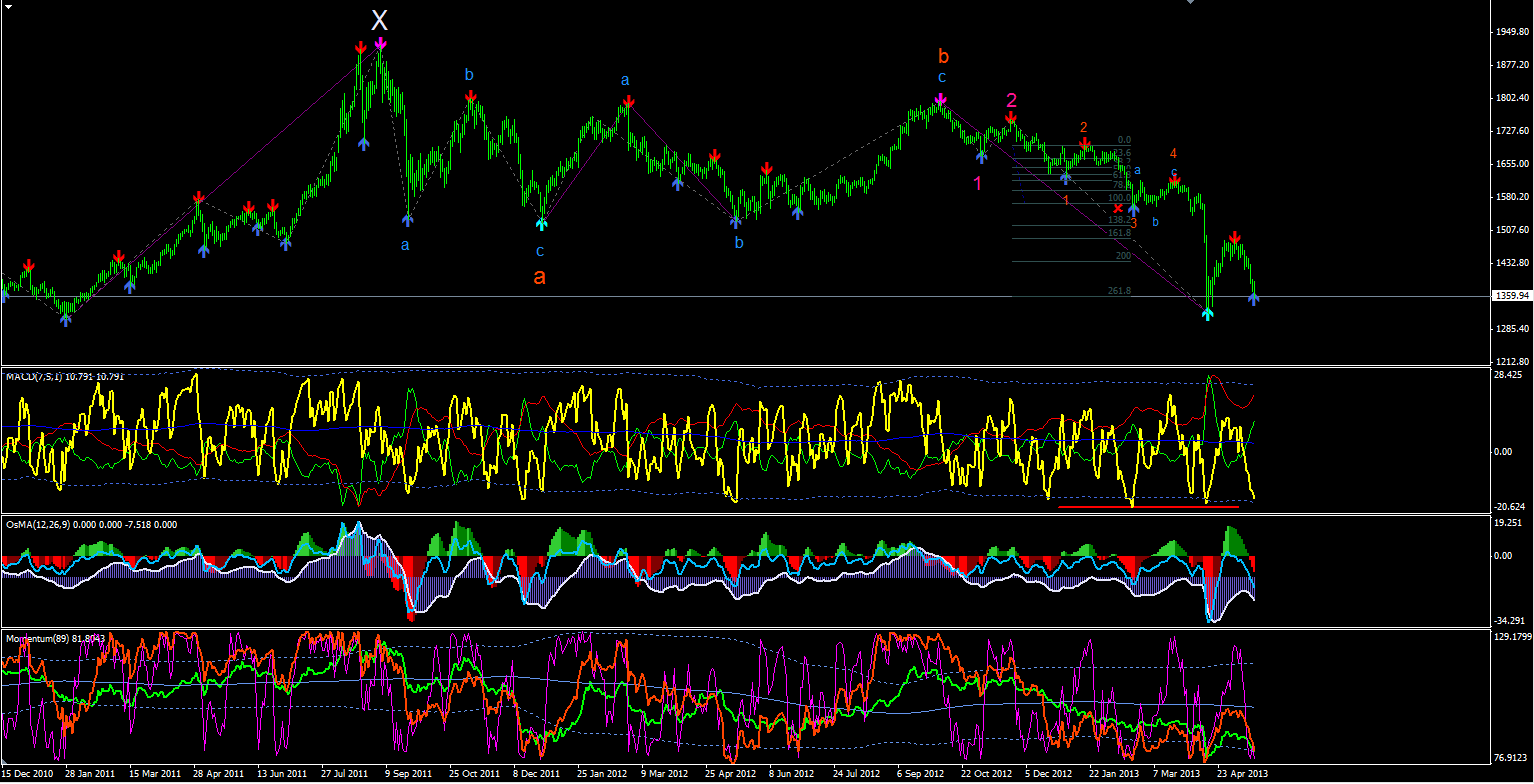This screenshot has width=1534, height=784.
Task: Click the 1580.00 price level label
Action: [x=1511, y=197]
